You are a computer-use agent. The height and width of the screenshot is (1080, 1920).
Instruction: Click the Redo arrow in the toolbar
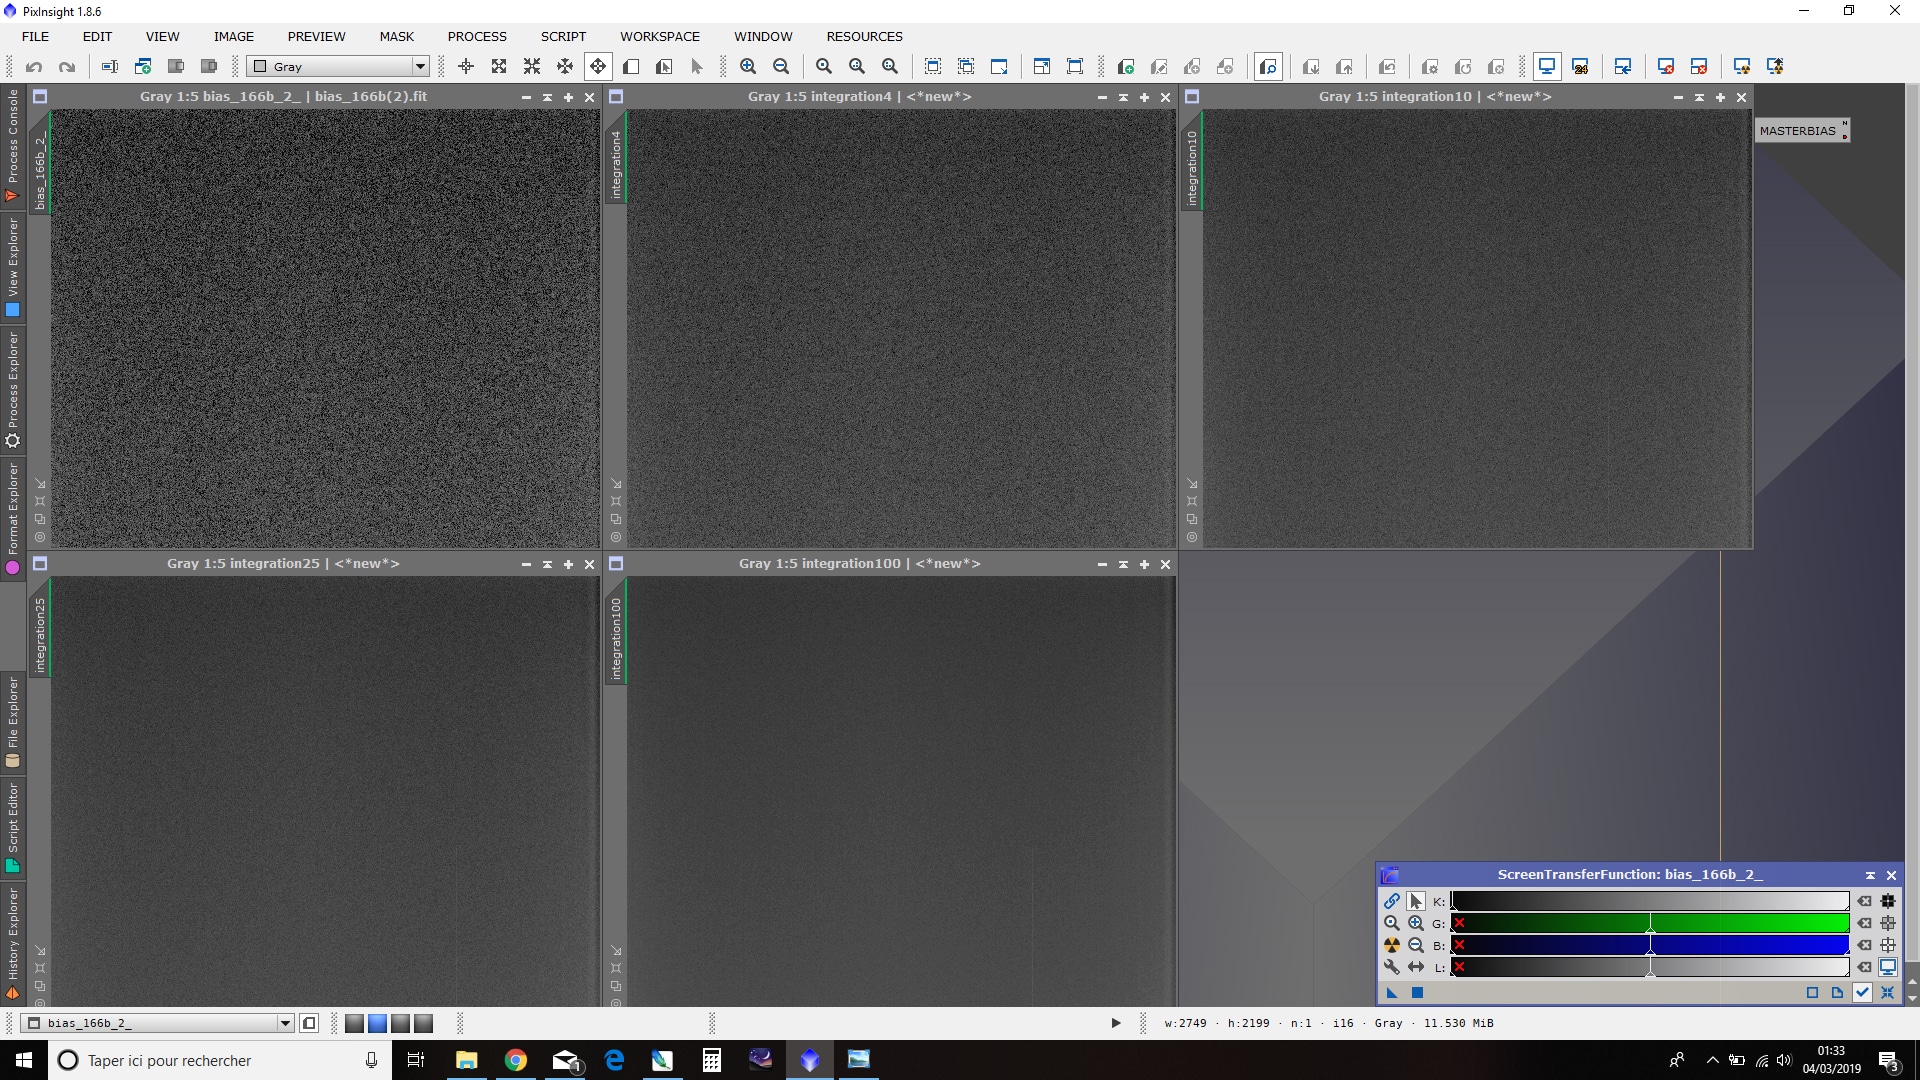click(x=67, y=66)
